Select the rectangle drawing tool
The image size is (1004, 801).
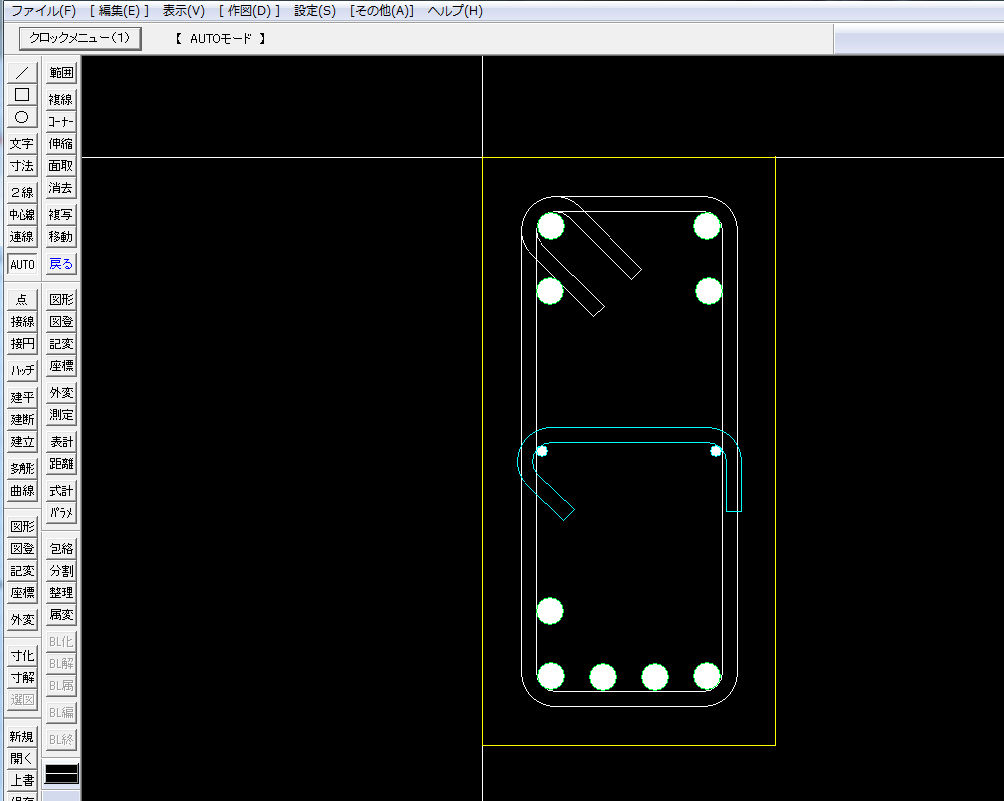click(x=22, y=95)
